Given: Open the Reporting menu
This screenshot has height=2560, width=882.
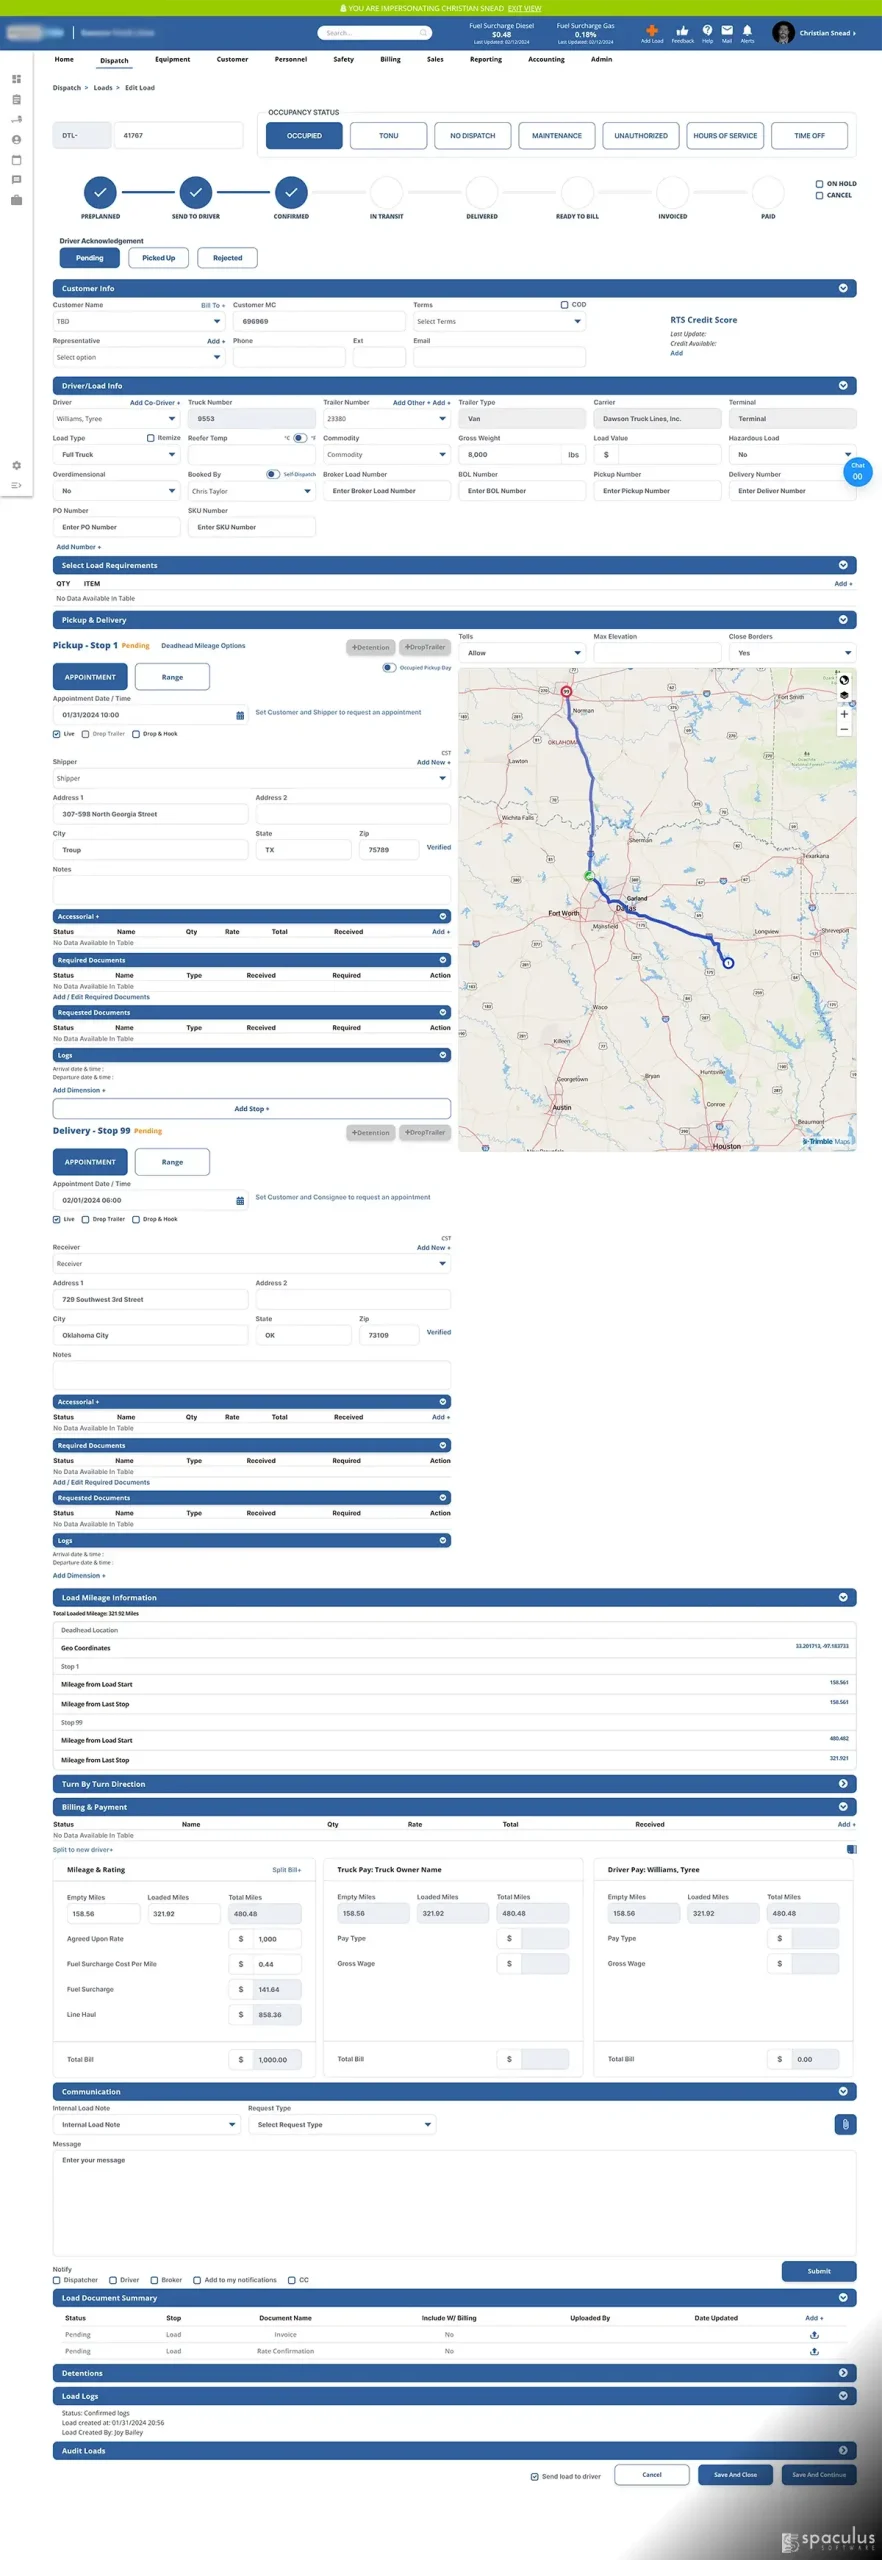Looking at the screenshot, I should tap(486, 59).
